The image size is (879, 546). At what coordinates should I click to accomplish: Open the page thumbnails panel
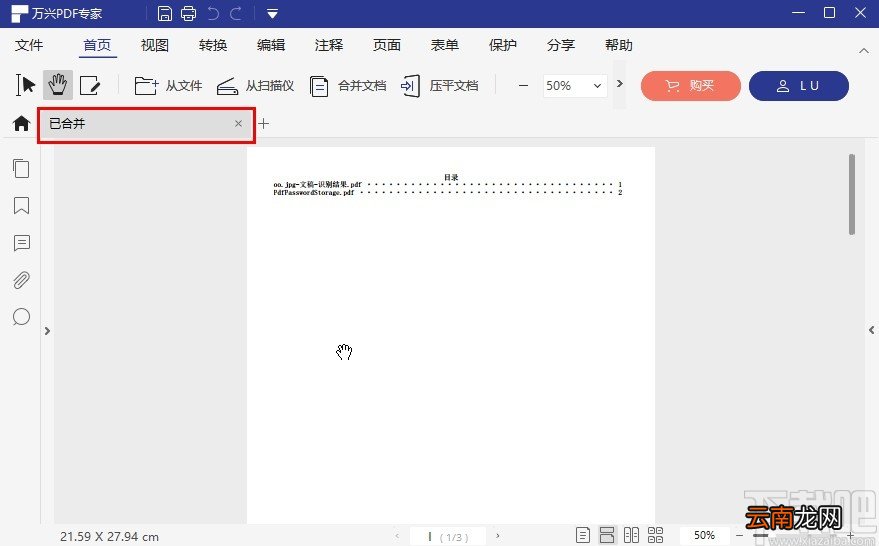(21, 168)
